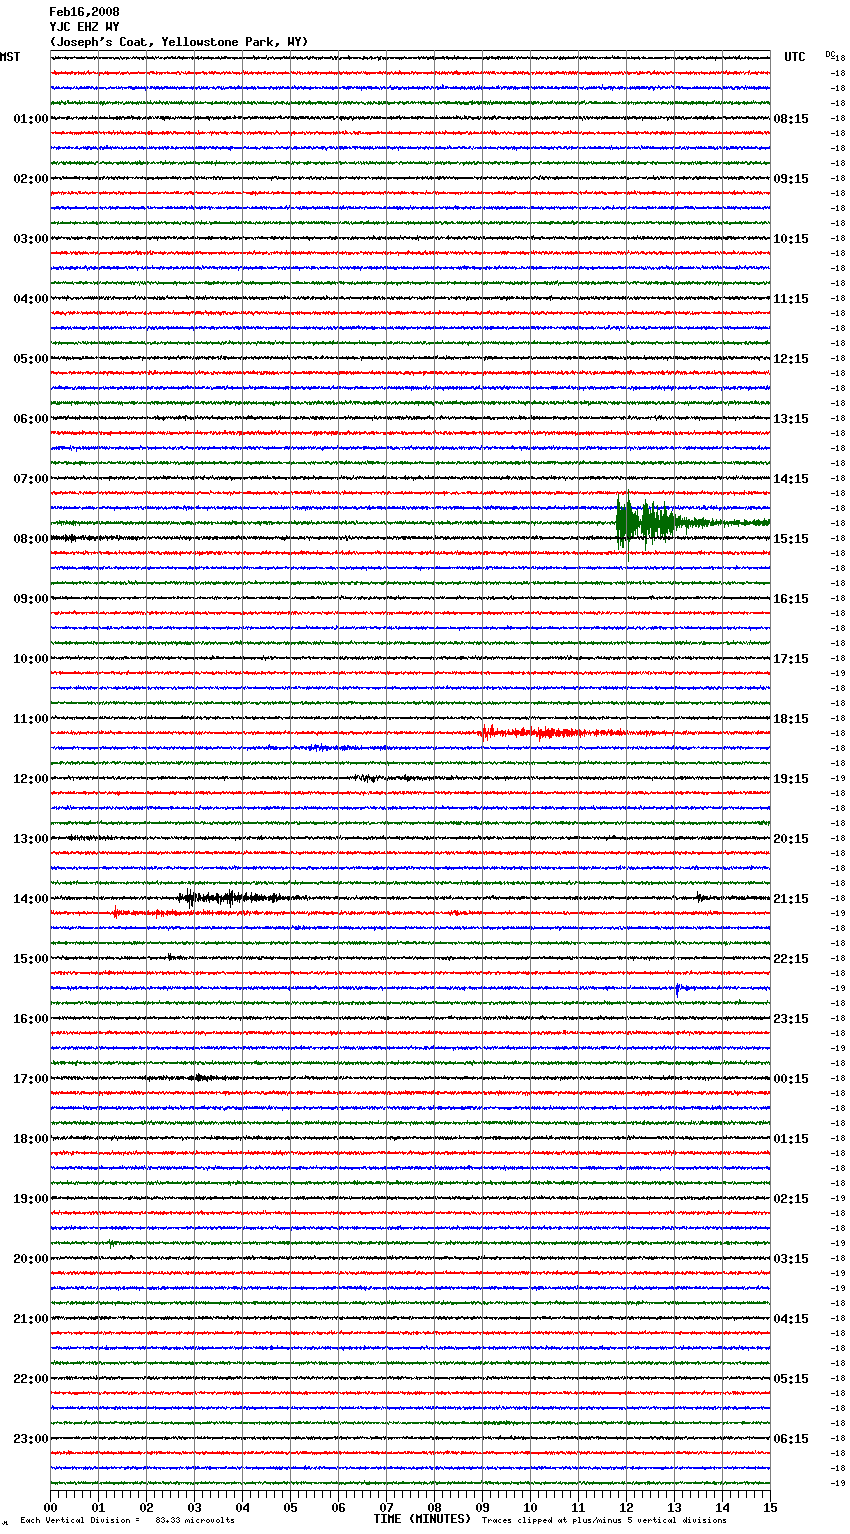850x1534 pixels.
Task: Click the Each Vertical Division 83.33 microvolts note
Action: coord(127,1520)
